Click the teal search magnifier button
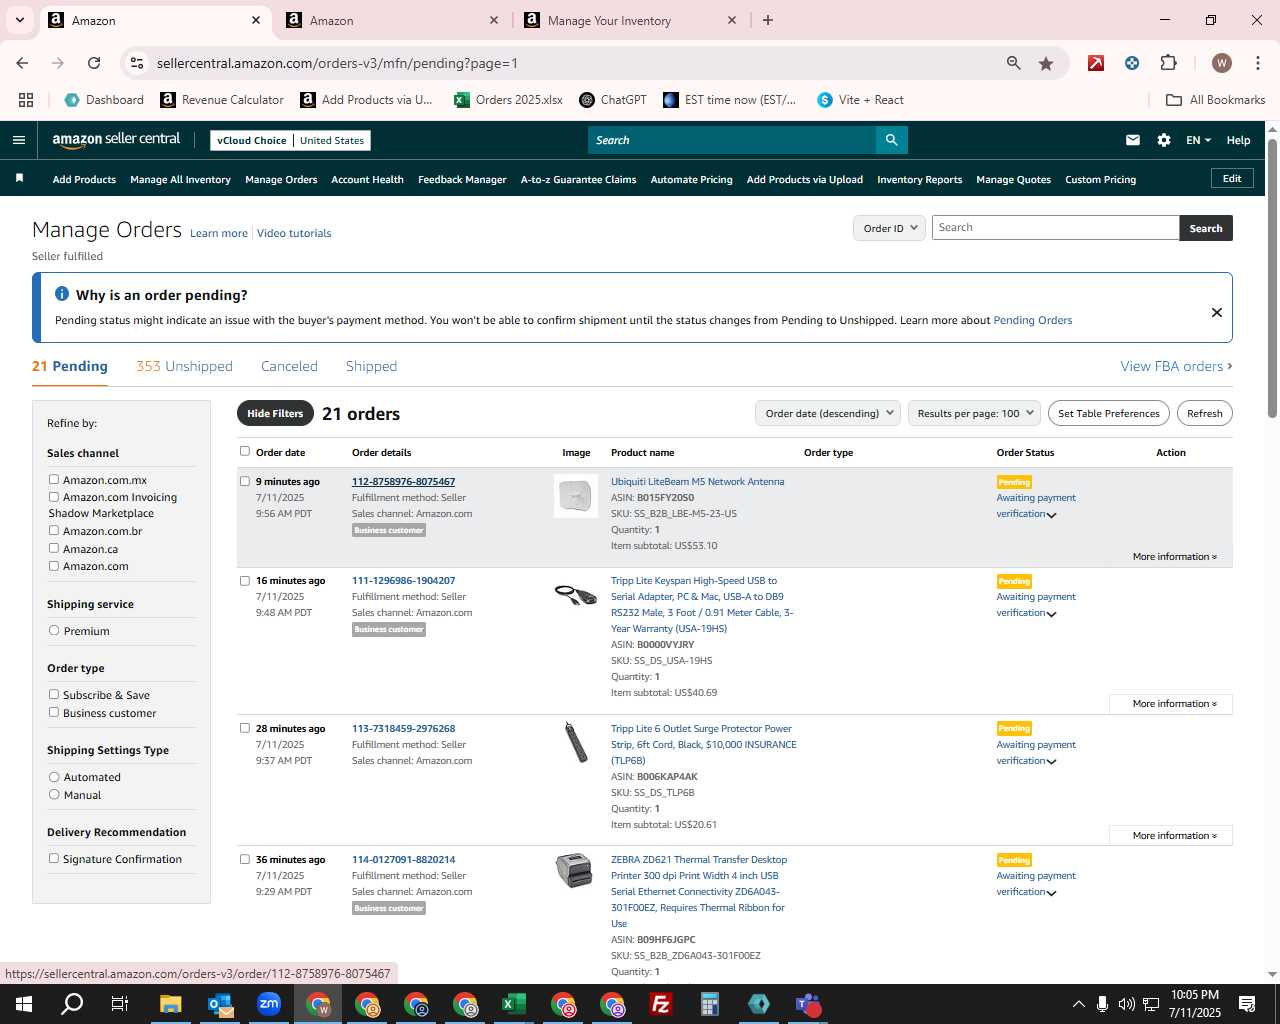The width and height of the screenshot is (1280, 1024). [891, 140]
